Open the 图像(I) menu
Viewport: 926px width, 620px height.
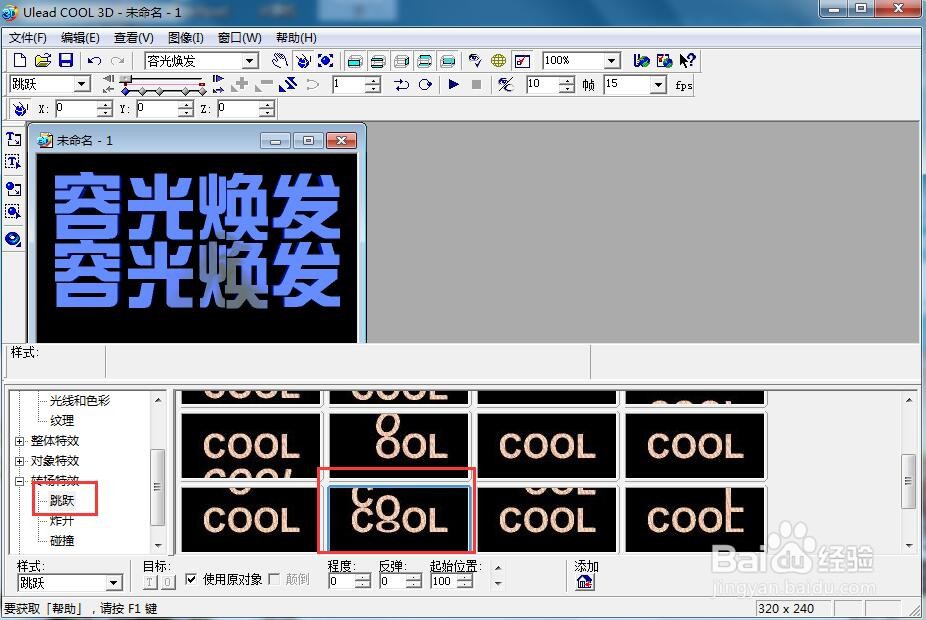(185, 38)
